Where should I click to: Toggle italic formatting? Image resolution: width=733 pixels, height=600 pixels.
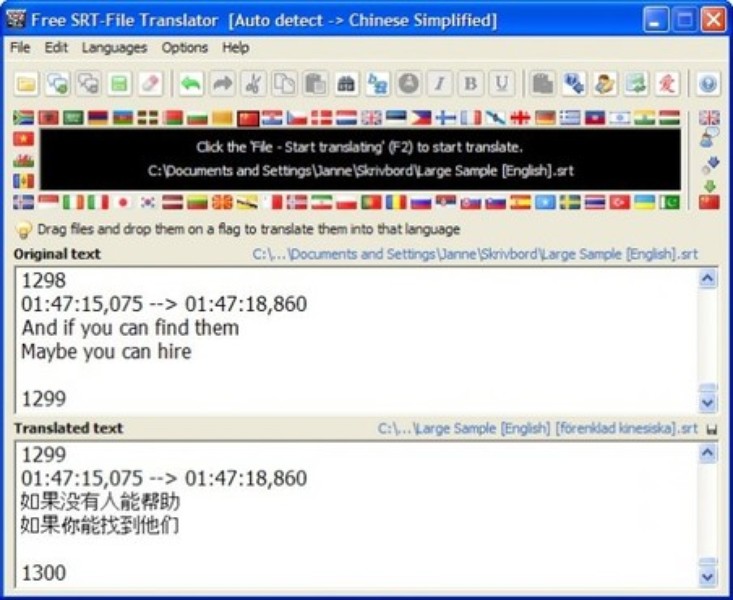(440, 84)
